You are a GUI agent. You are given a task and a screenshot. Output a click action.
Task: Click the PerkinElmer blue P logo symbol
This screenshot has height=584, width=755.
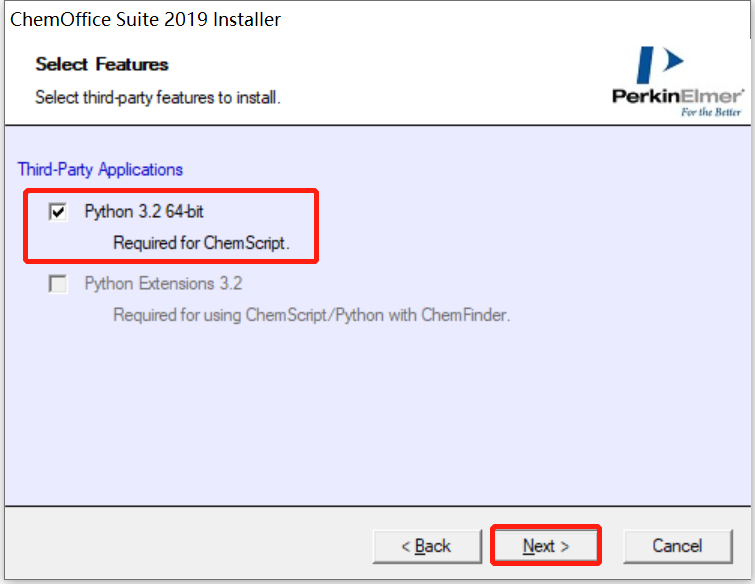click(x=661, y=65)
